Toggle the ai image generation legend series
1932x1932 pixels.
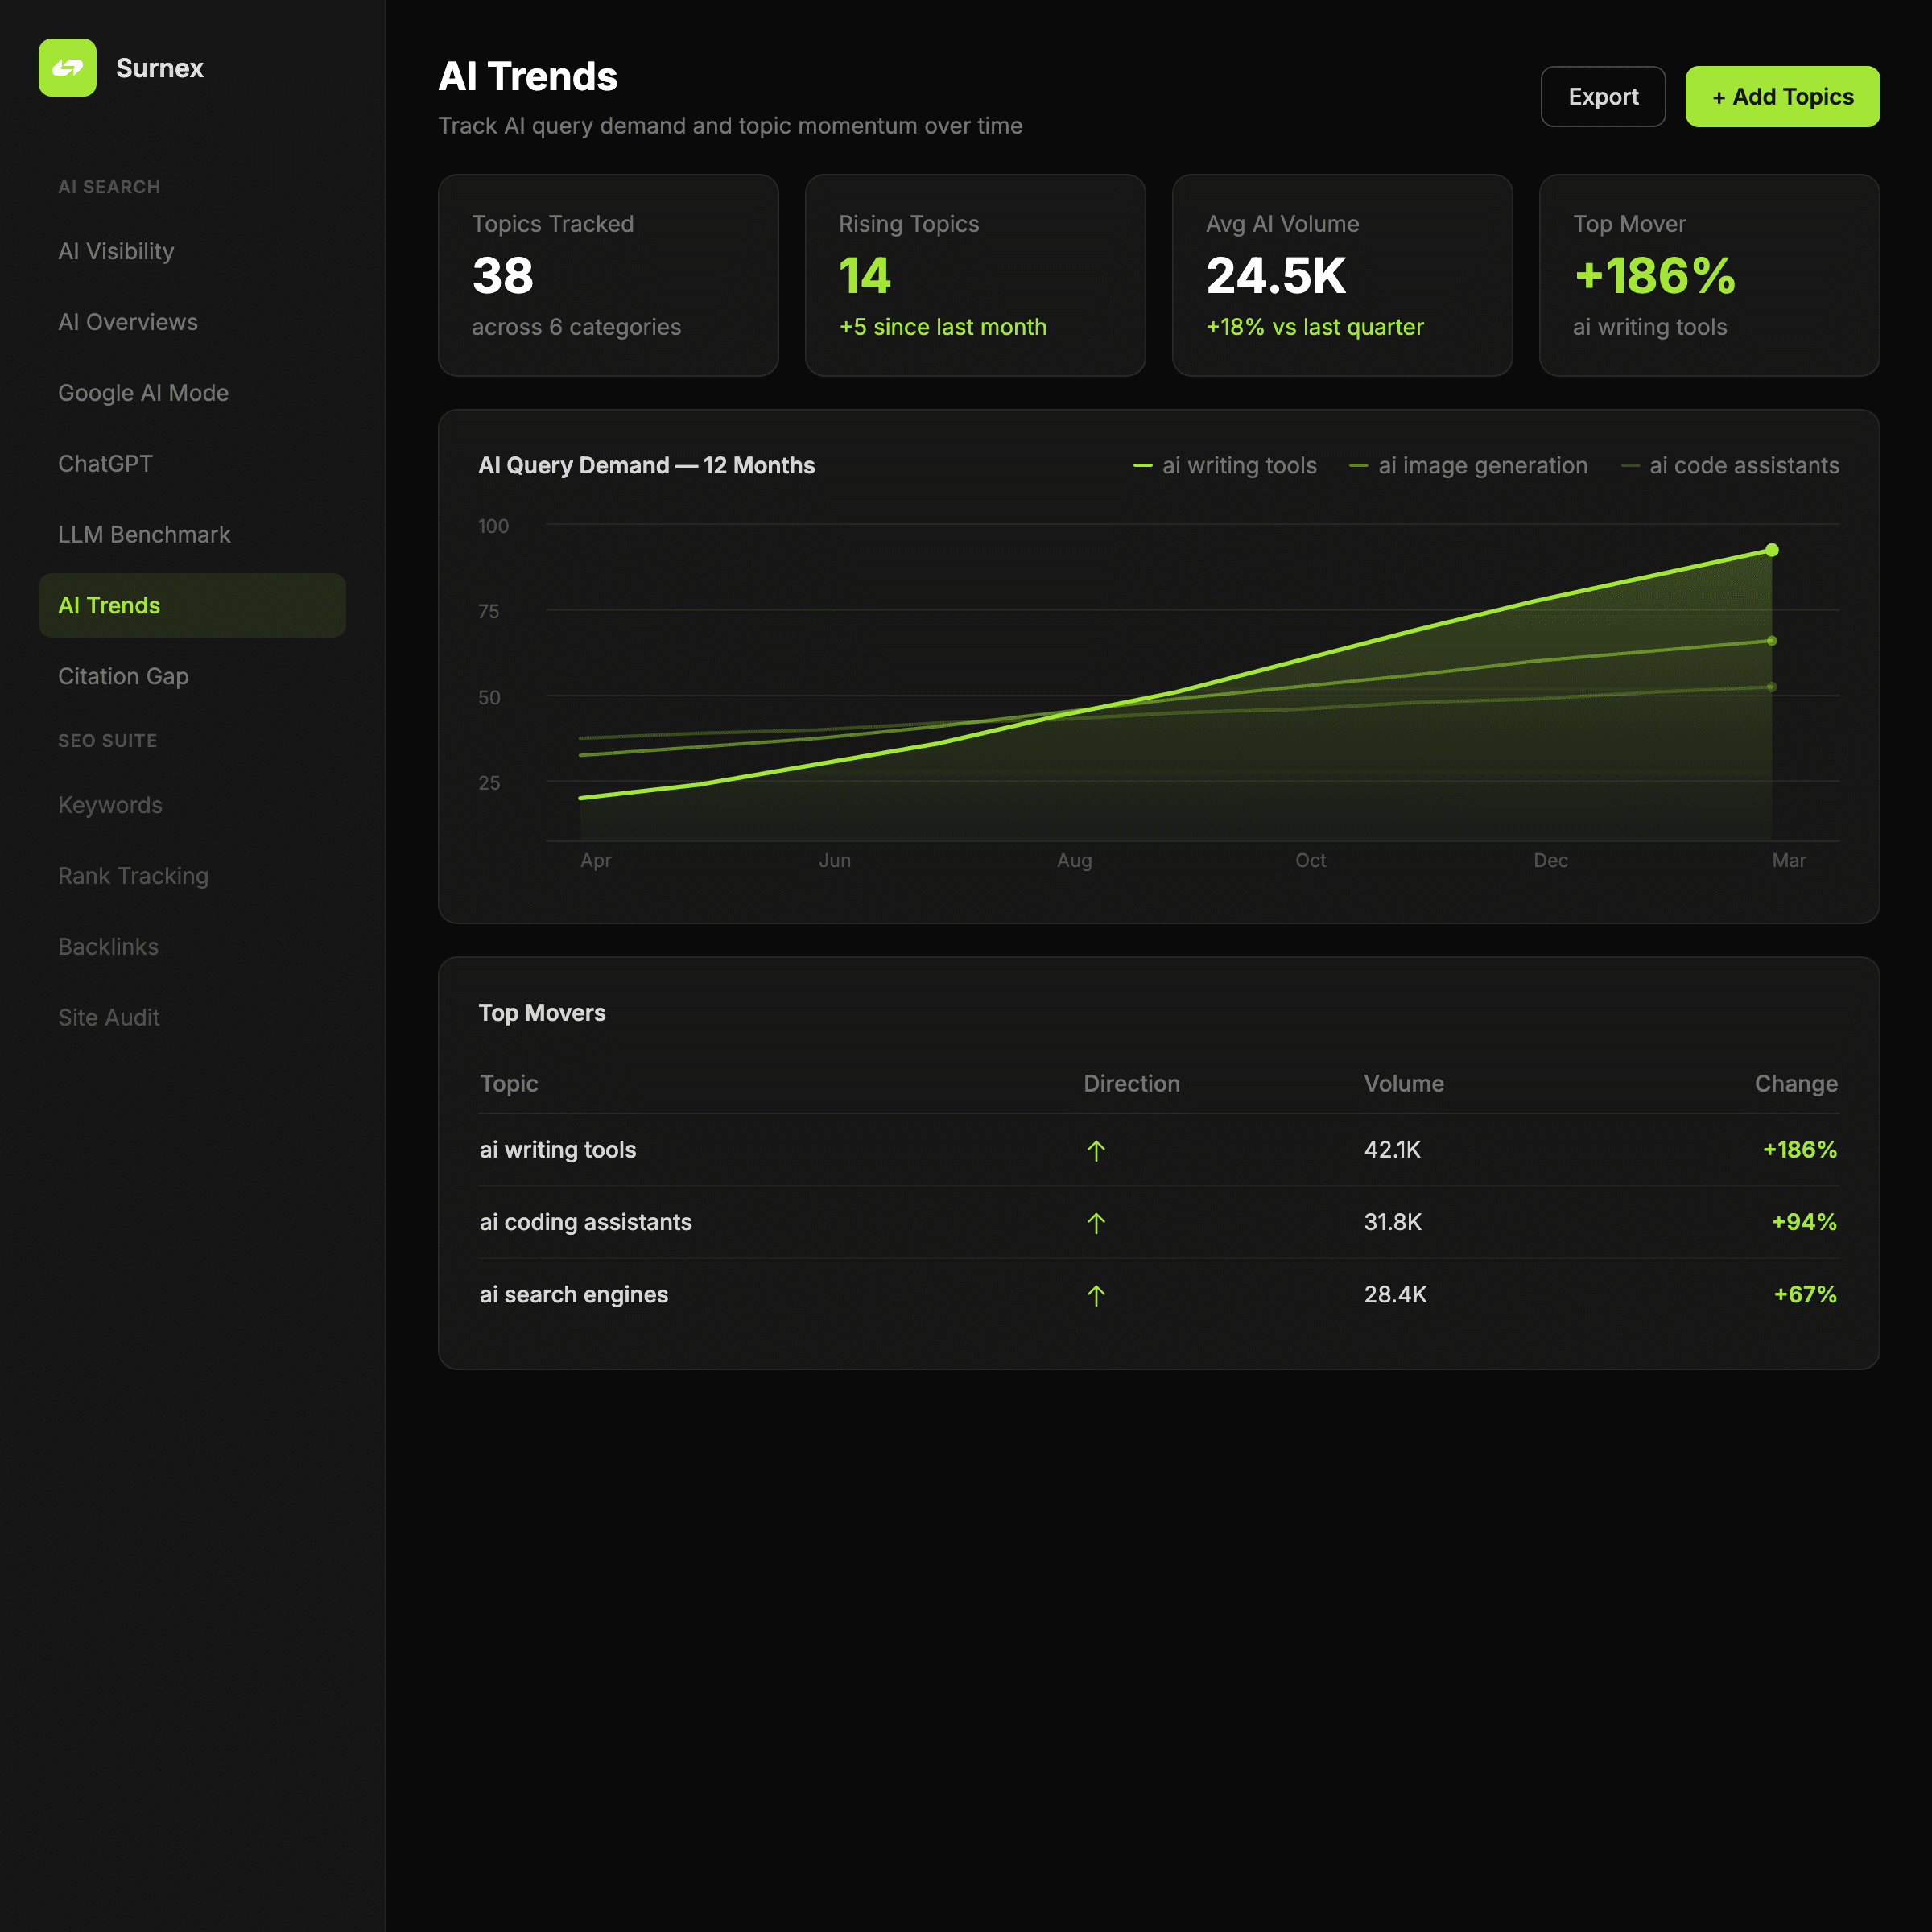[1467, 465]
